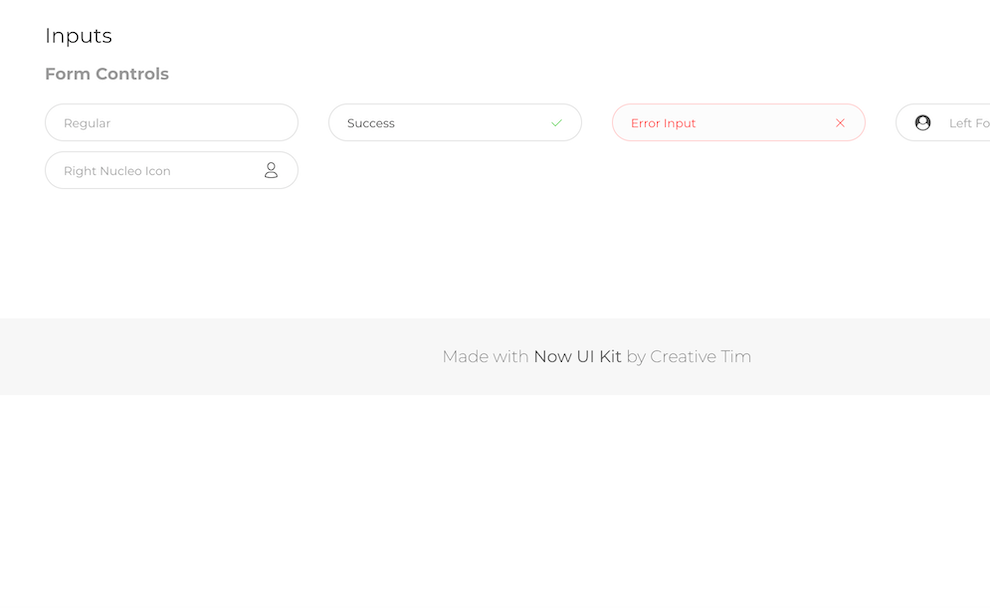
Task: Click the Now UI Kit link in the footer
Action: [x=578, y=356]
